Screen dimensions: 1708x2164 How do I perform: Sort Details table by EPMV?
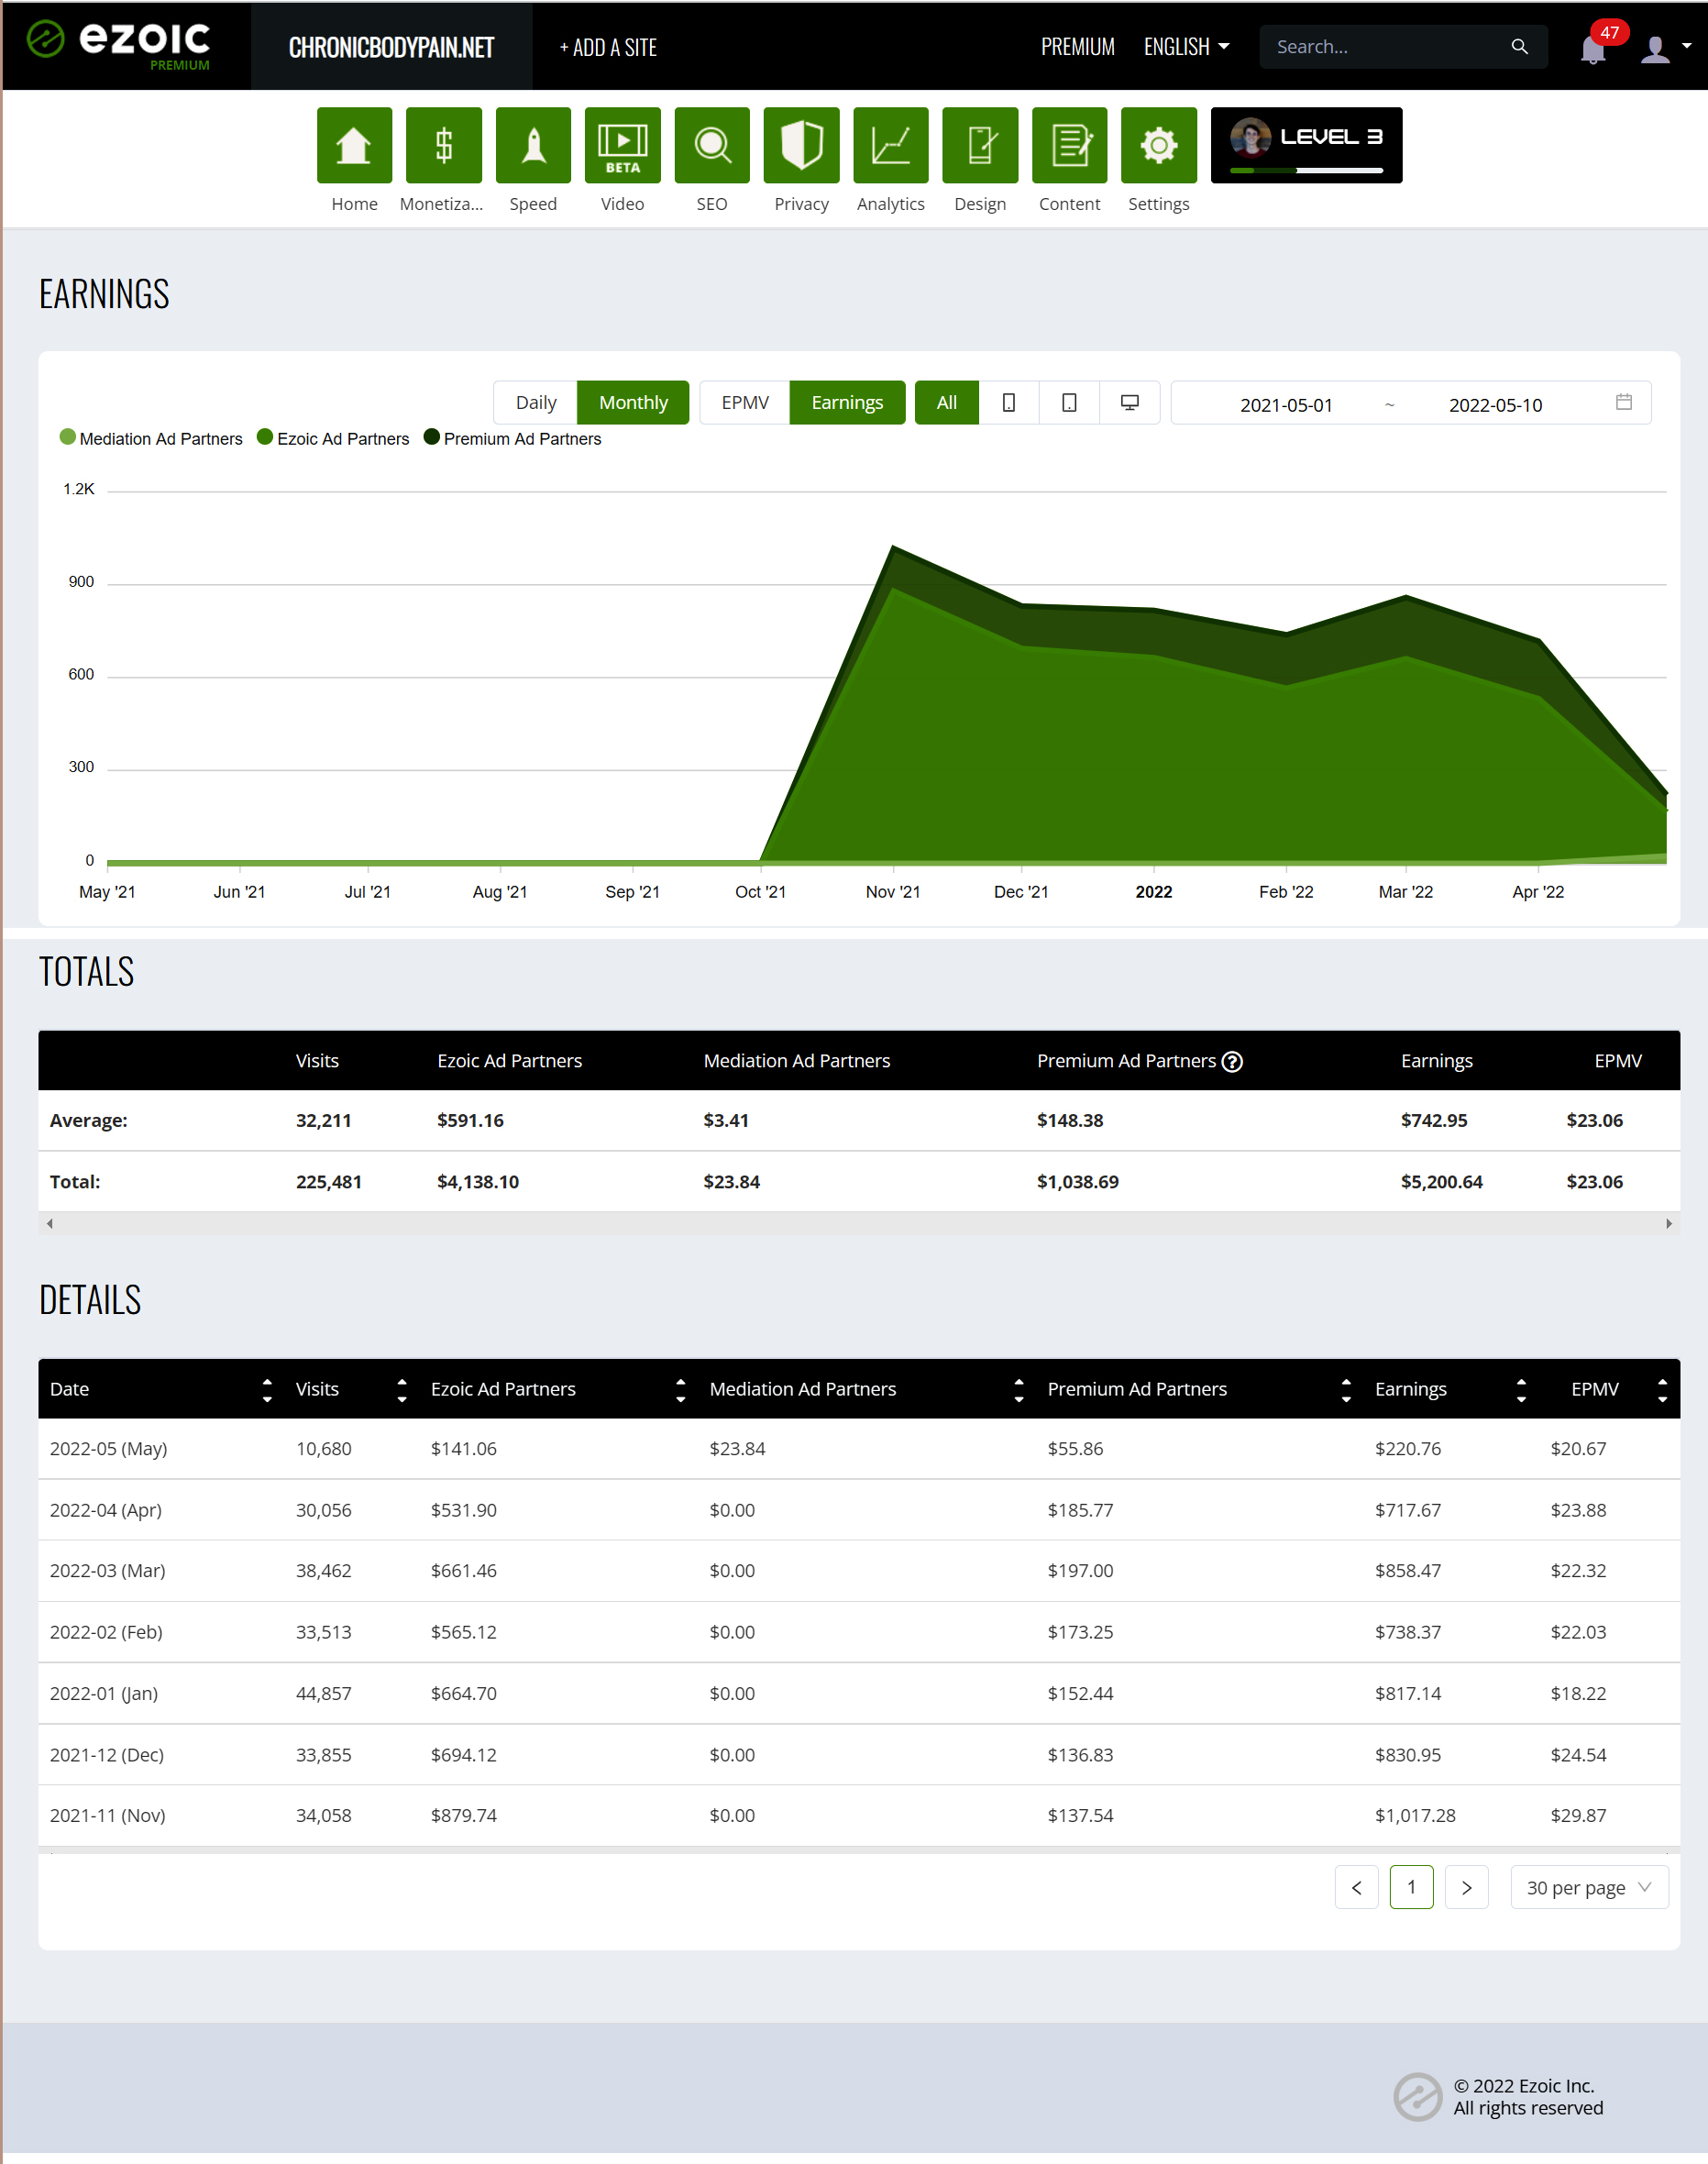pyautogui.click(x=1662, y=1390)
